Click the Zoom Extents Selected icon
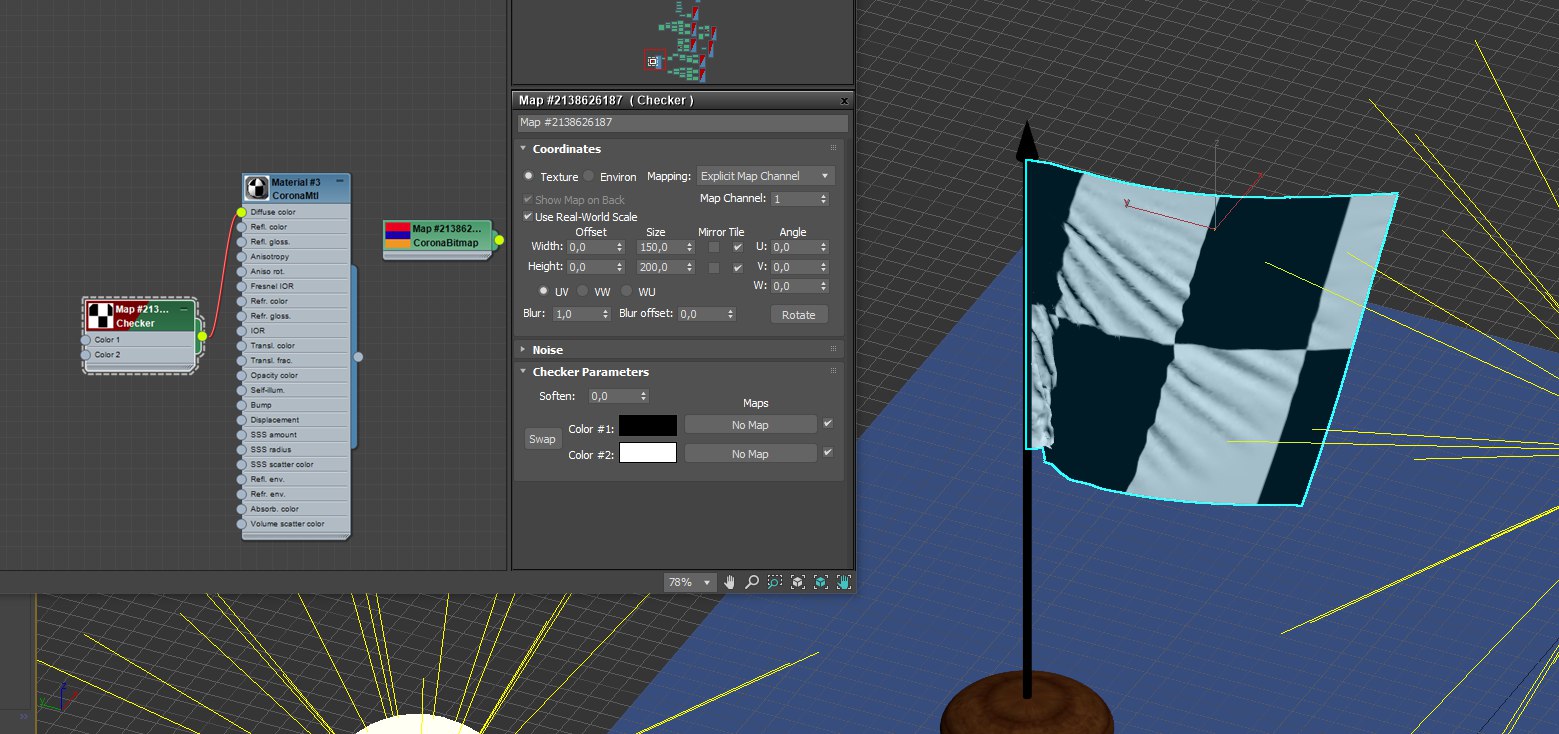 [x=821, y=582]
